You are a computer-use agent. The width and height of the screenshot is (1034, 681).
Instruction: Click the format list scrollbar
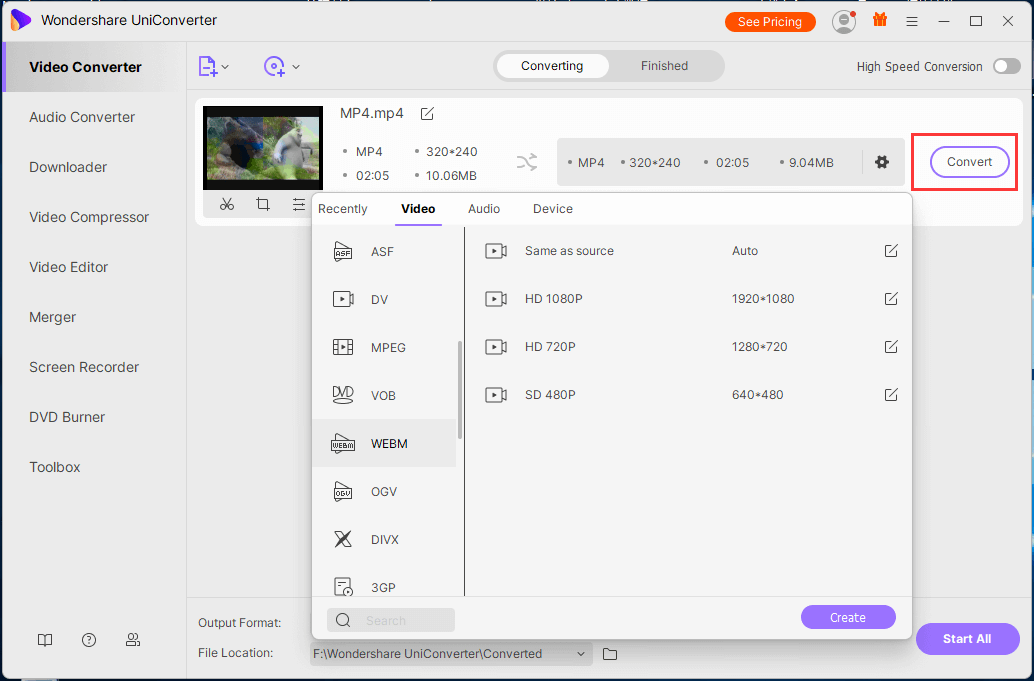point(460,389)
